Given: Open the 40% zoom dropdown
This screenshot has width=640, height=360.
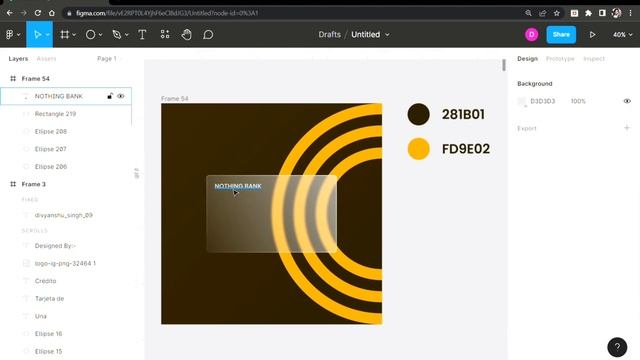Looking at the screenshot, I should click(622, 35).
